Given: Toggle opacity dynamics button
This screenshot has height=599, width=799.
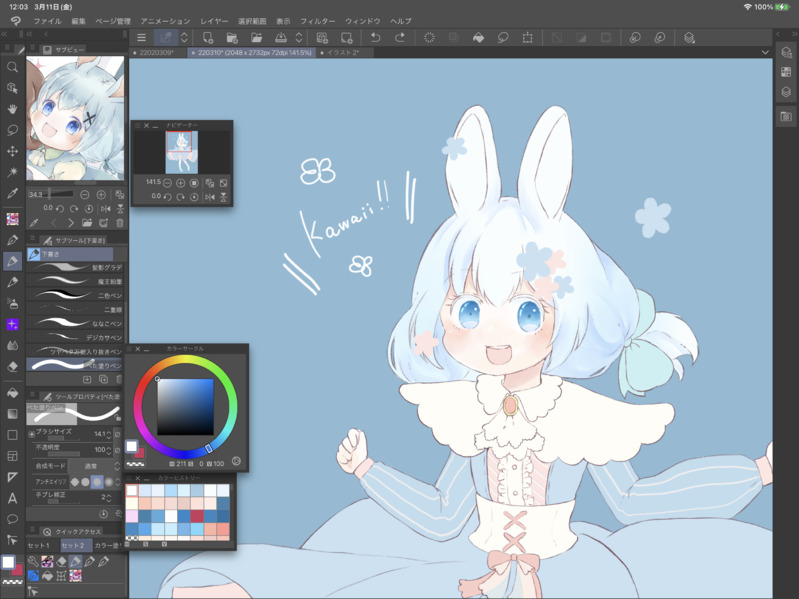Looking at the screenshot, I should click(x=117, y=450).
